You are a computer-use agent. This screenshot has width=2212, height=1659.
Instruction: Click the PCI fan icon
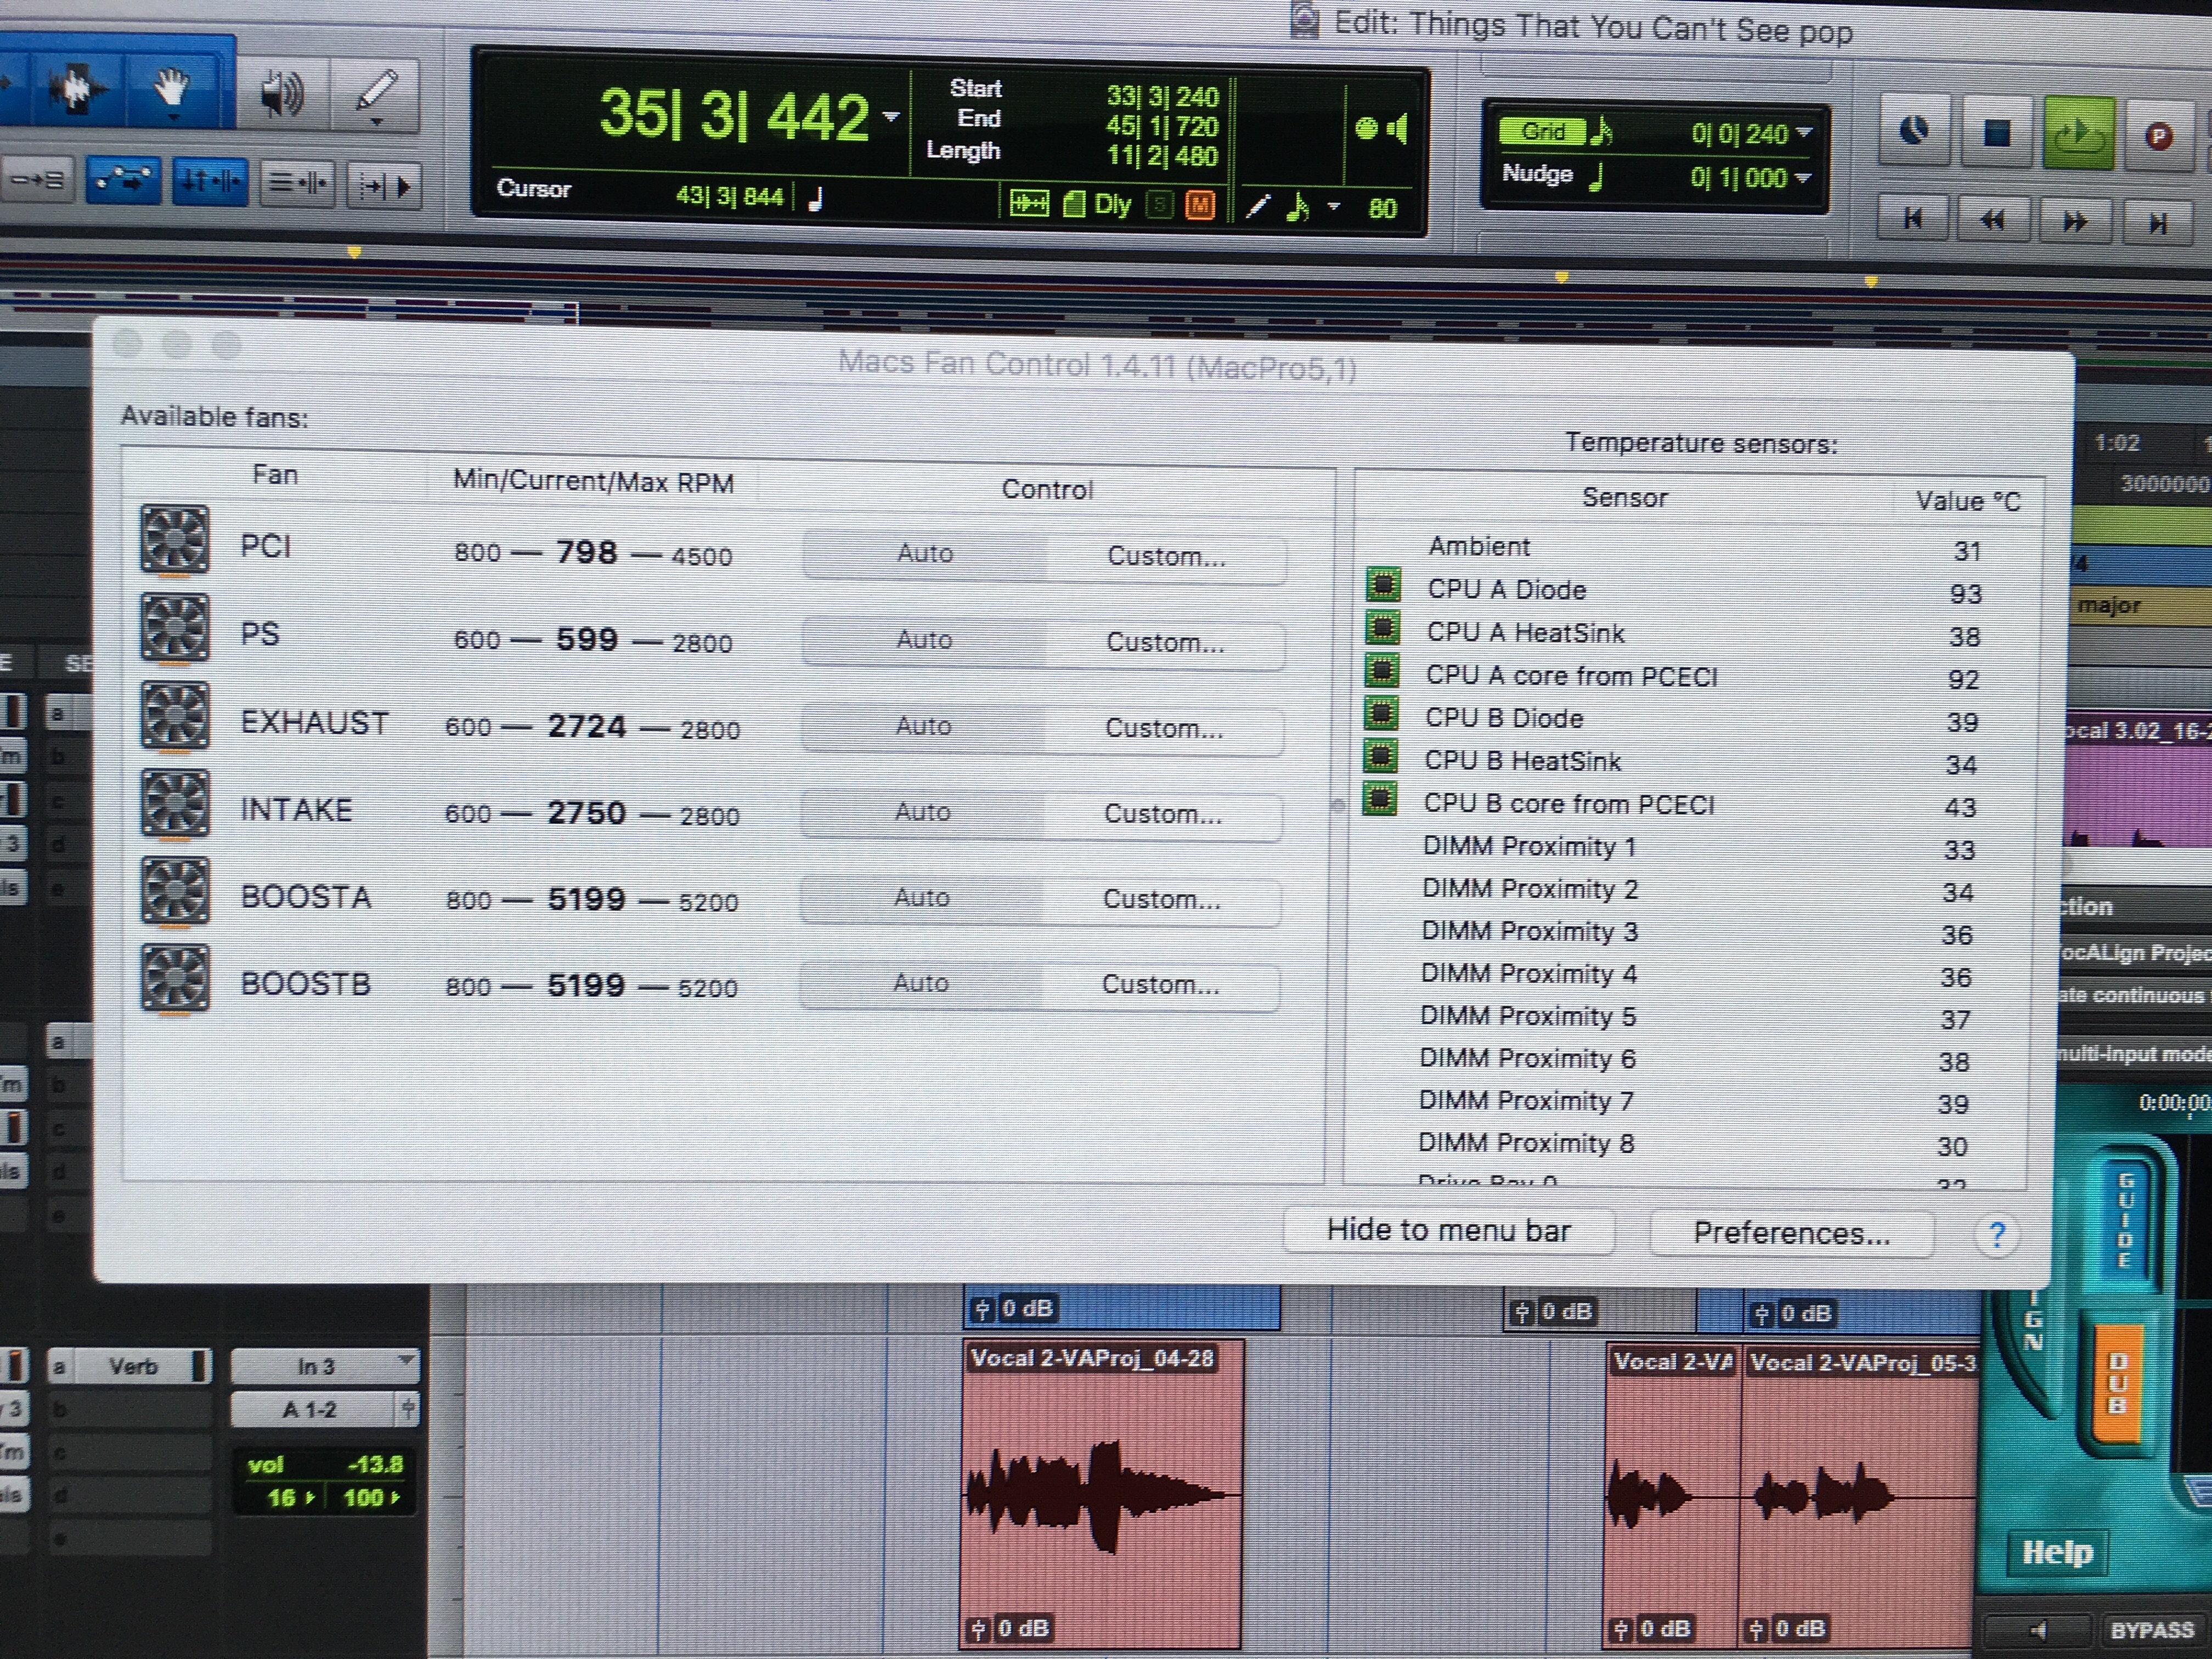175,540
